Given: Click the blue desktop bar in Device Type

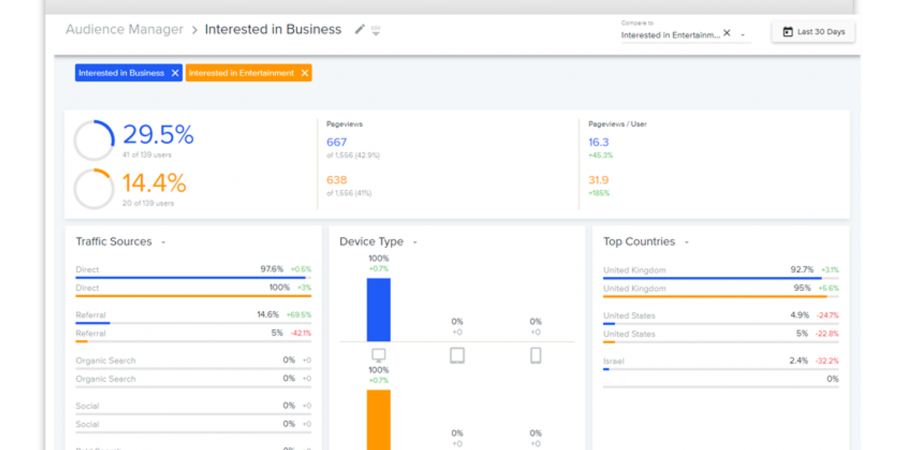Looking at the screenshot, I should tap(378, 309).
